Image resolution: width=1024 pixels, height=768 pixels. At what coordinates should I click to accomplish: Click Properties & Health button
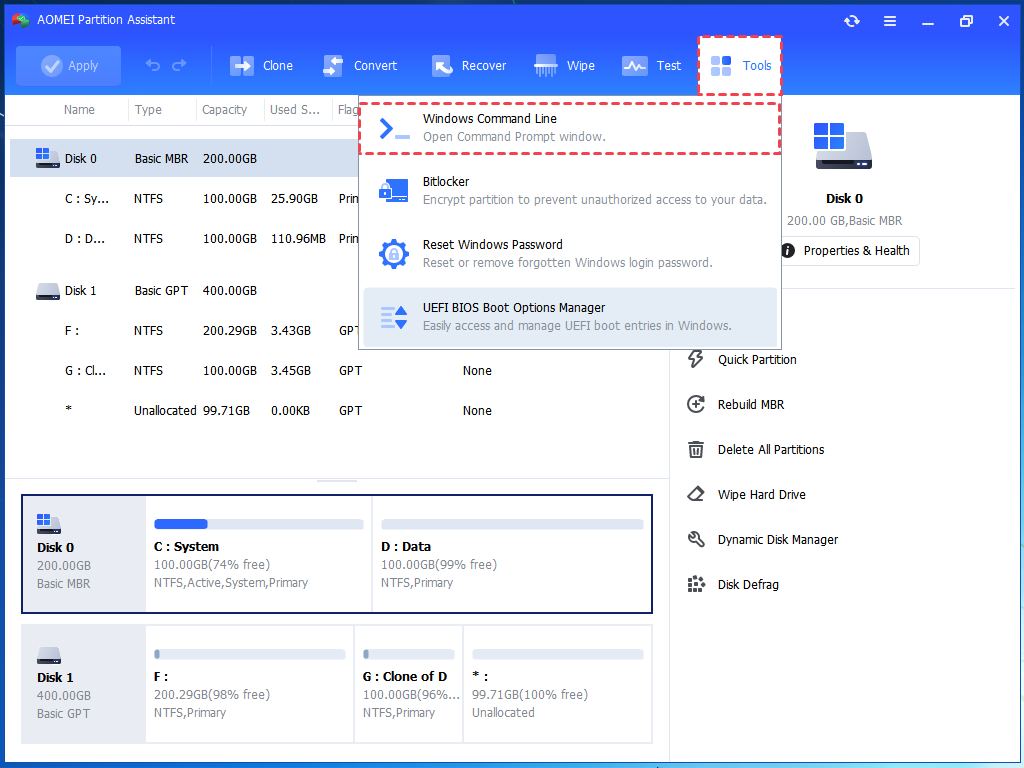coord(848,251)
